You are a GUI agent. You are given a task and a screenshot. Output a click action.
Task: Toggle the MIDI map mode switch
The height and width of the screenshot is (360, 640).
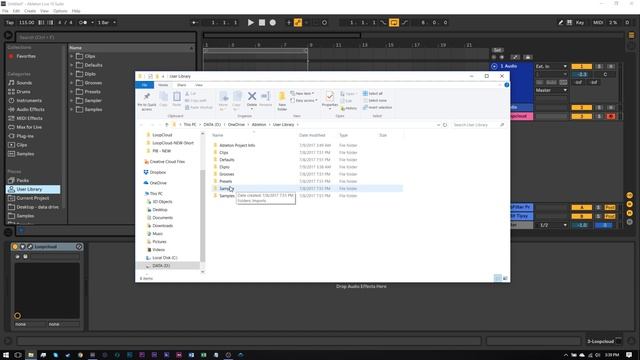(598, 22)
